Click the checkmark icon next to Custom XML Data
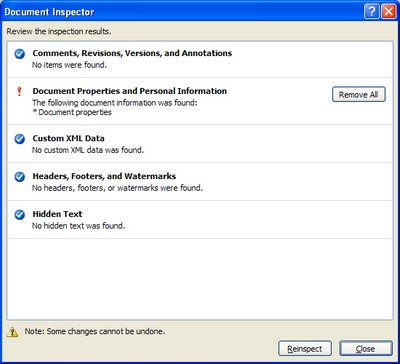400x364 pixels. pyautogui.click(x=20, y=139)
